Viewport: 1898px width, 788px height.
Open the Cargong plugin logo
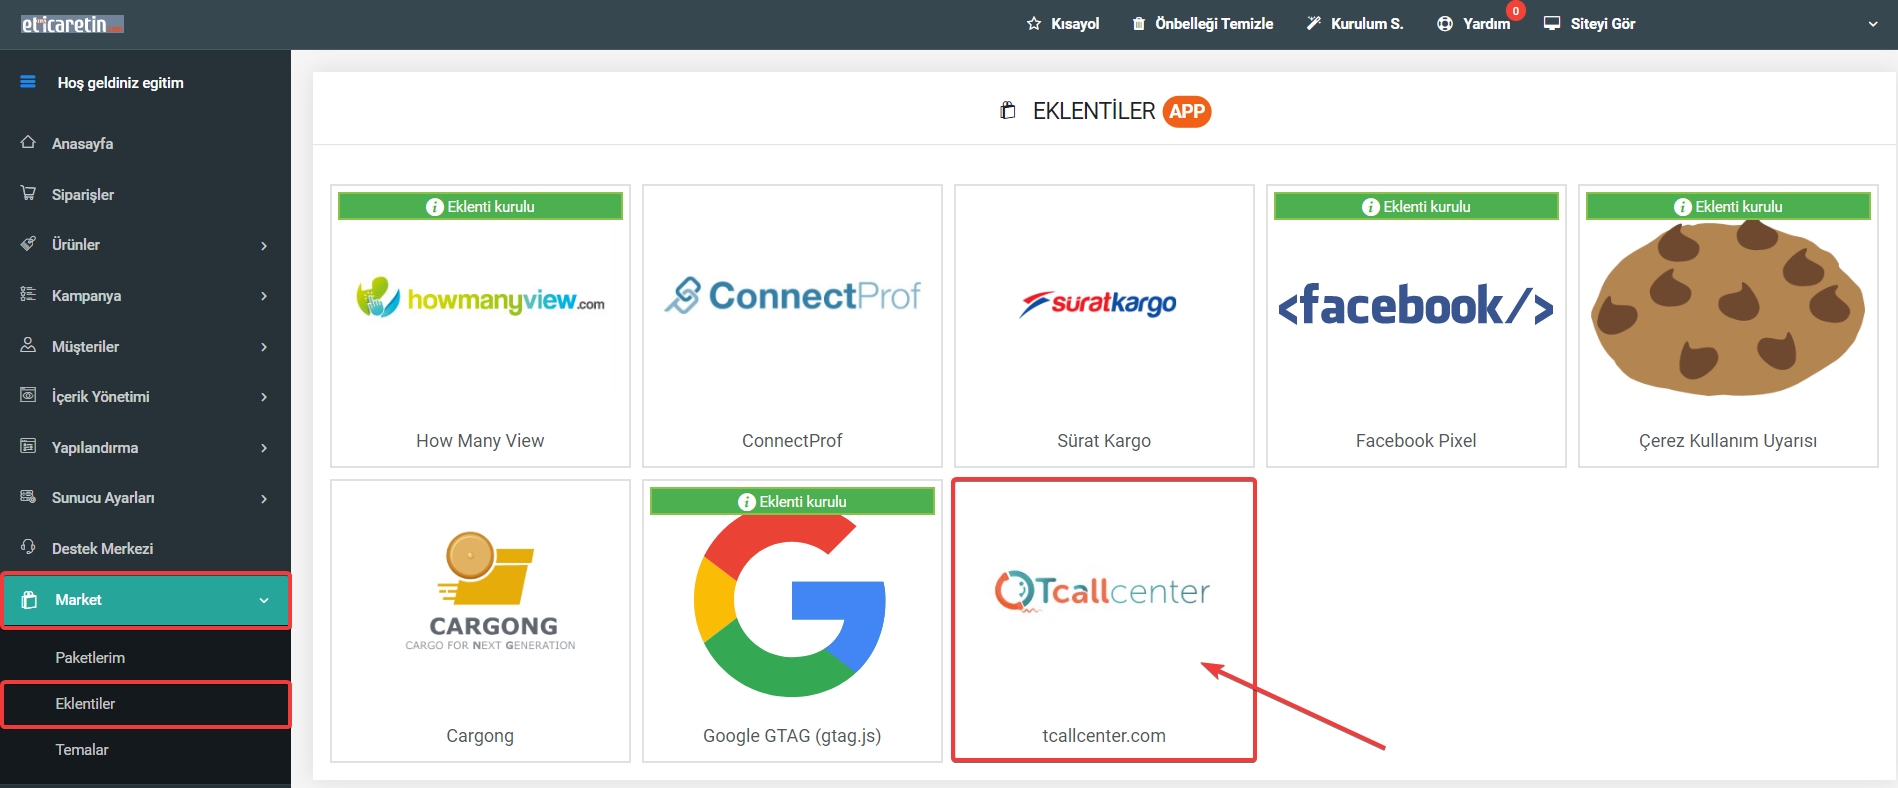[490, 592]
